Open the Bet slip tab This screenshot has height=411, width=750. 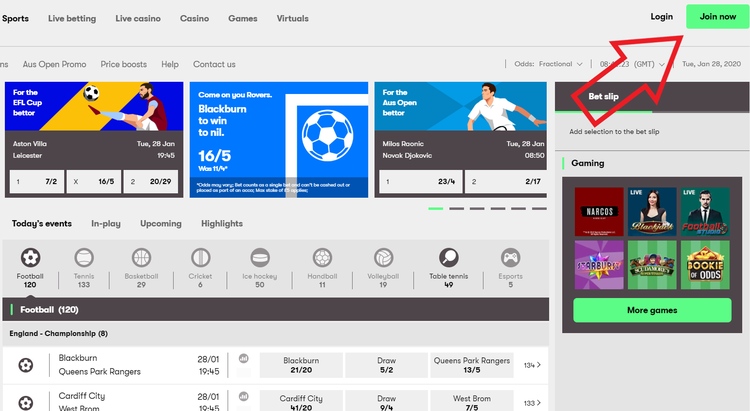(x=603, y=96)
